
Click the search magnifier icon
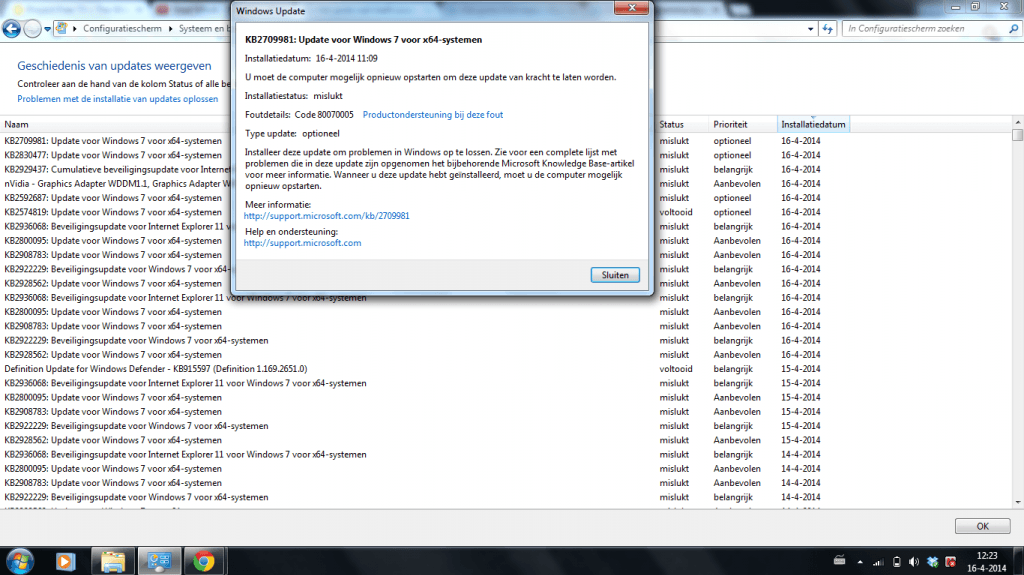coord(1014,29)
